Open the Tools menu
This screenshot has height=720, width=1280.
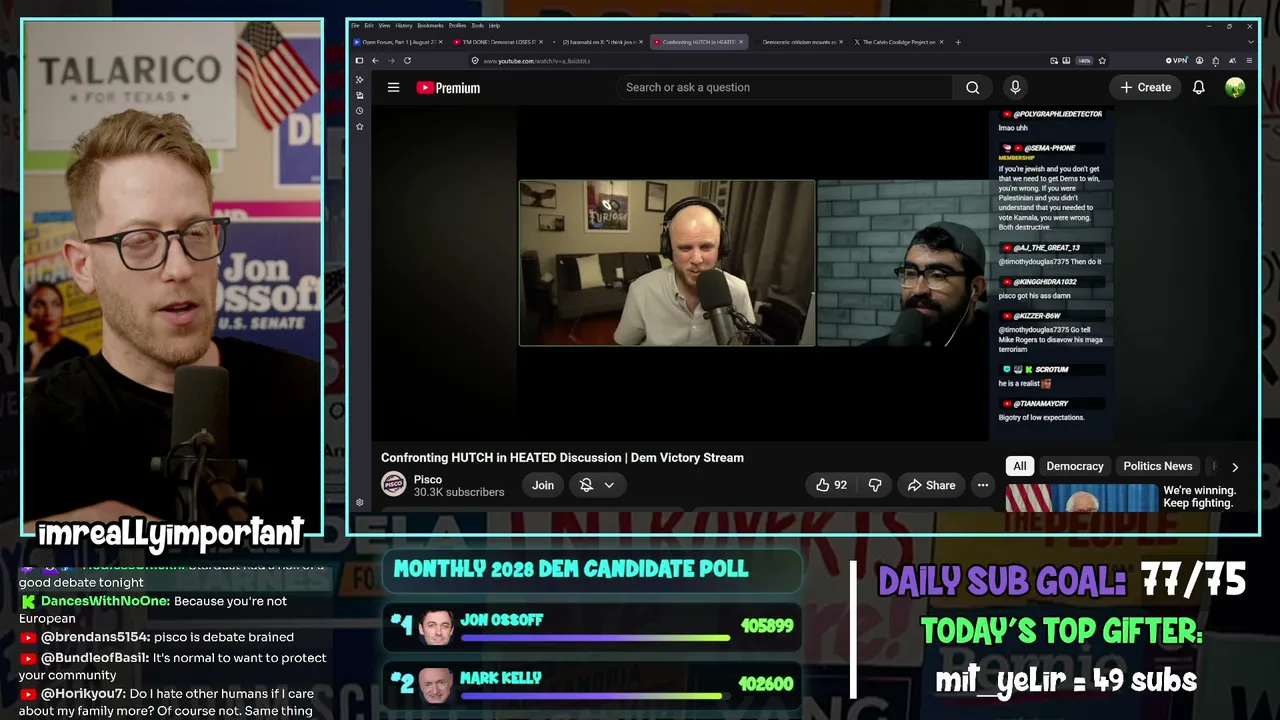[478, 25]
